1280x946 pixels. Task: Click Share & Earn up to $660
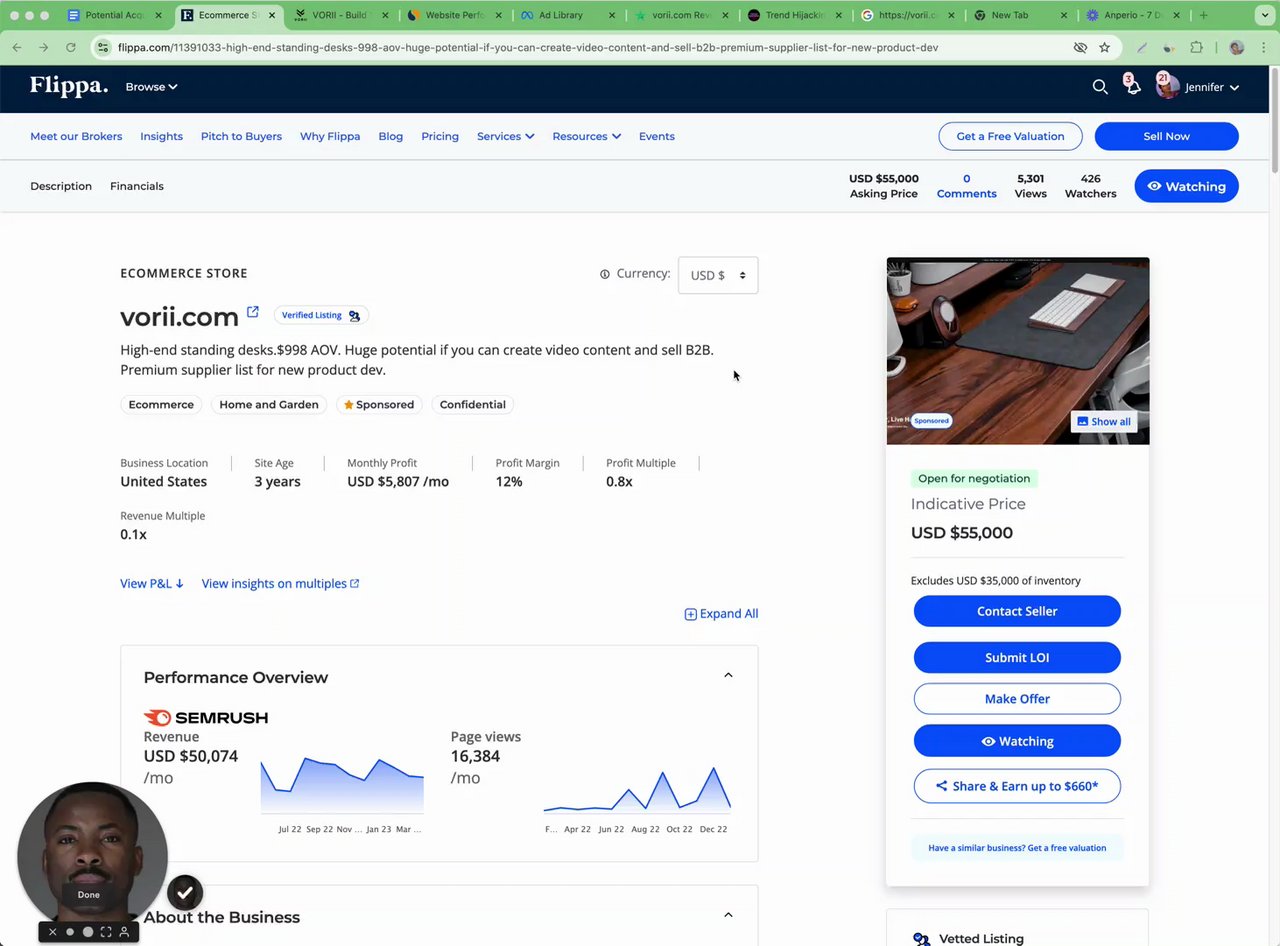point(1017,786)
